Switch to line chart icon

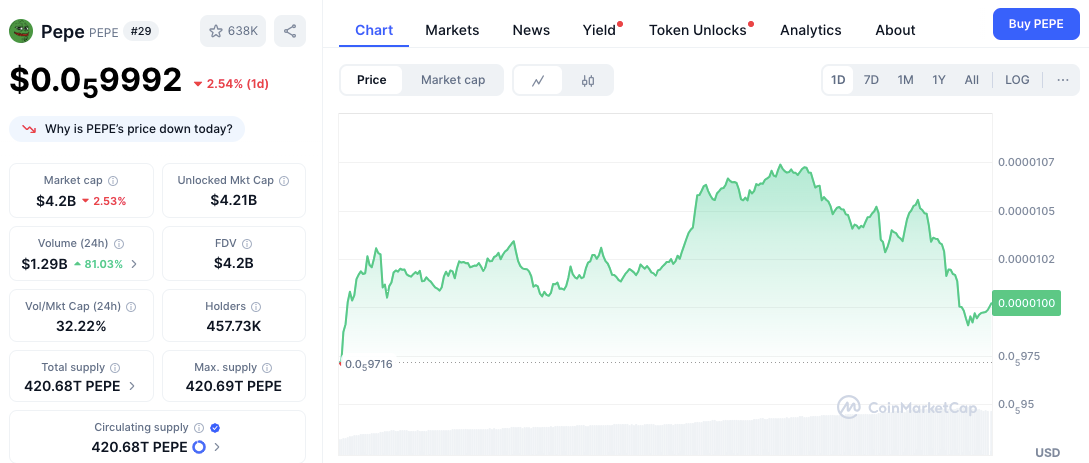point(538,80)
